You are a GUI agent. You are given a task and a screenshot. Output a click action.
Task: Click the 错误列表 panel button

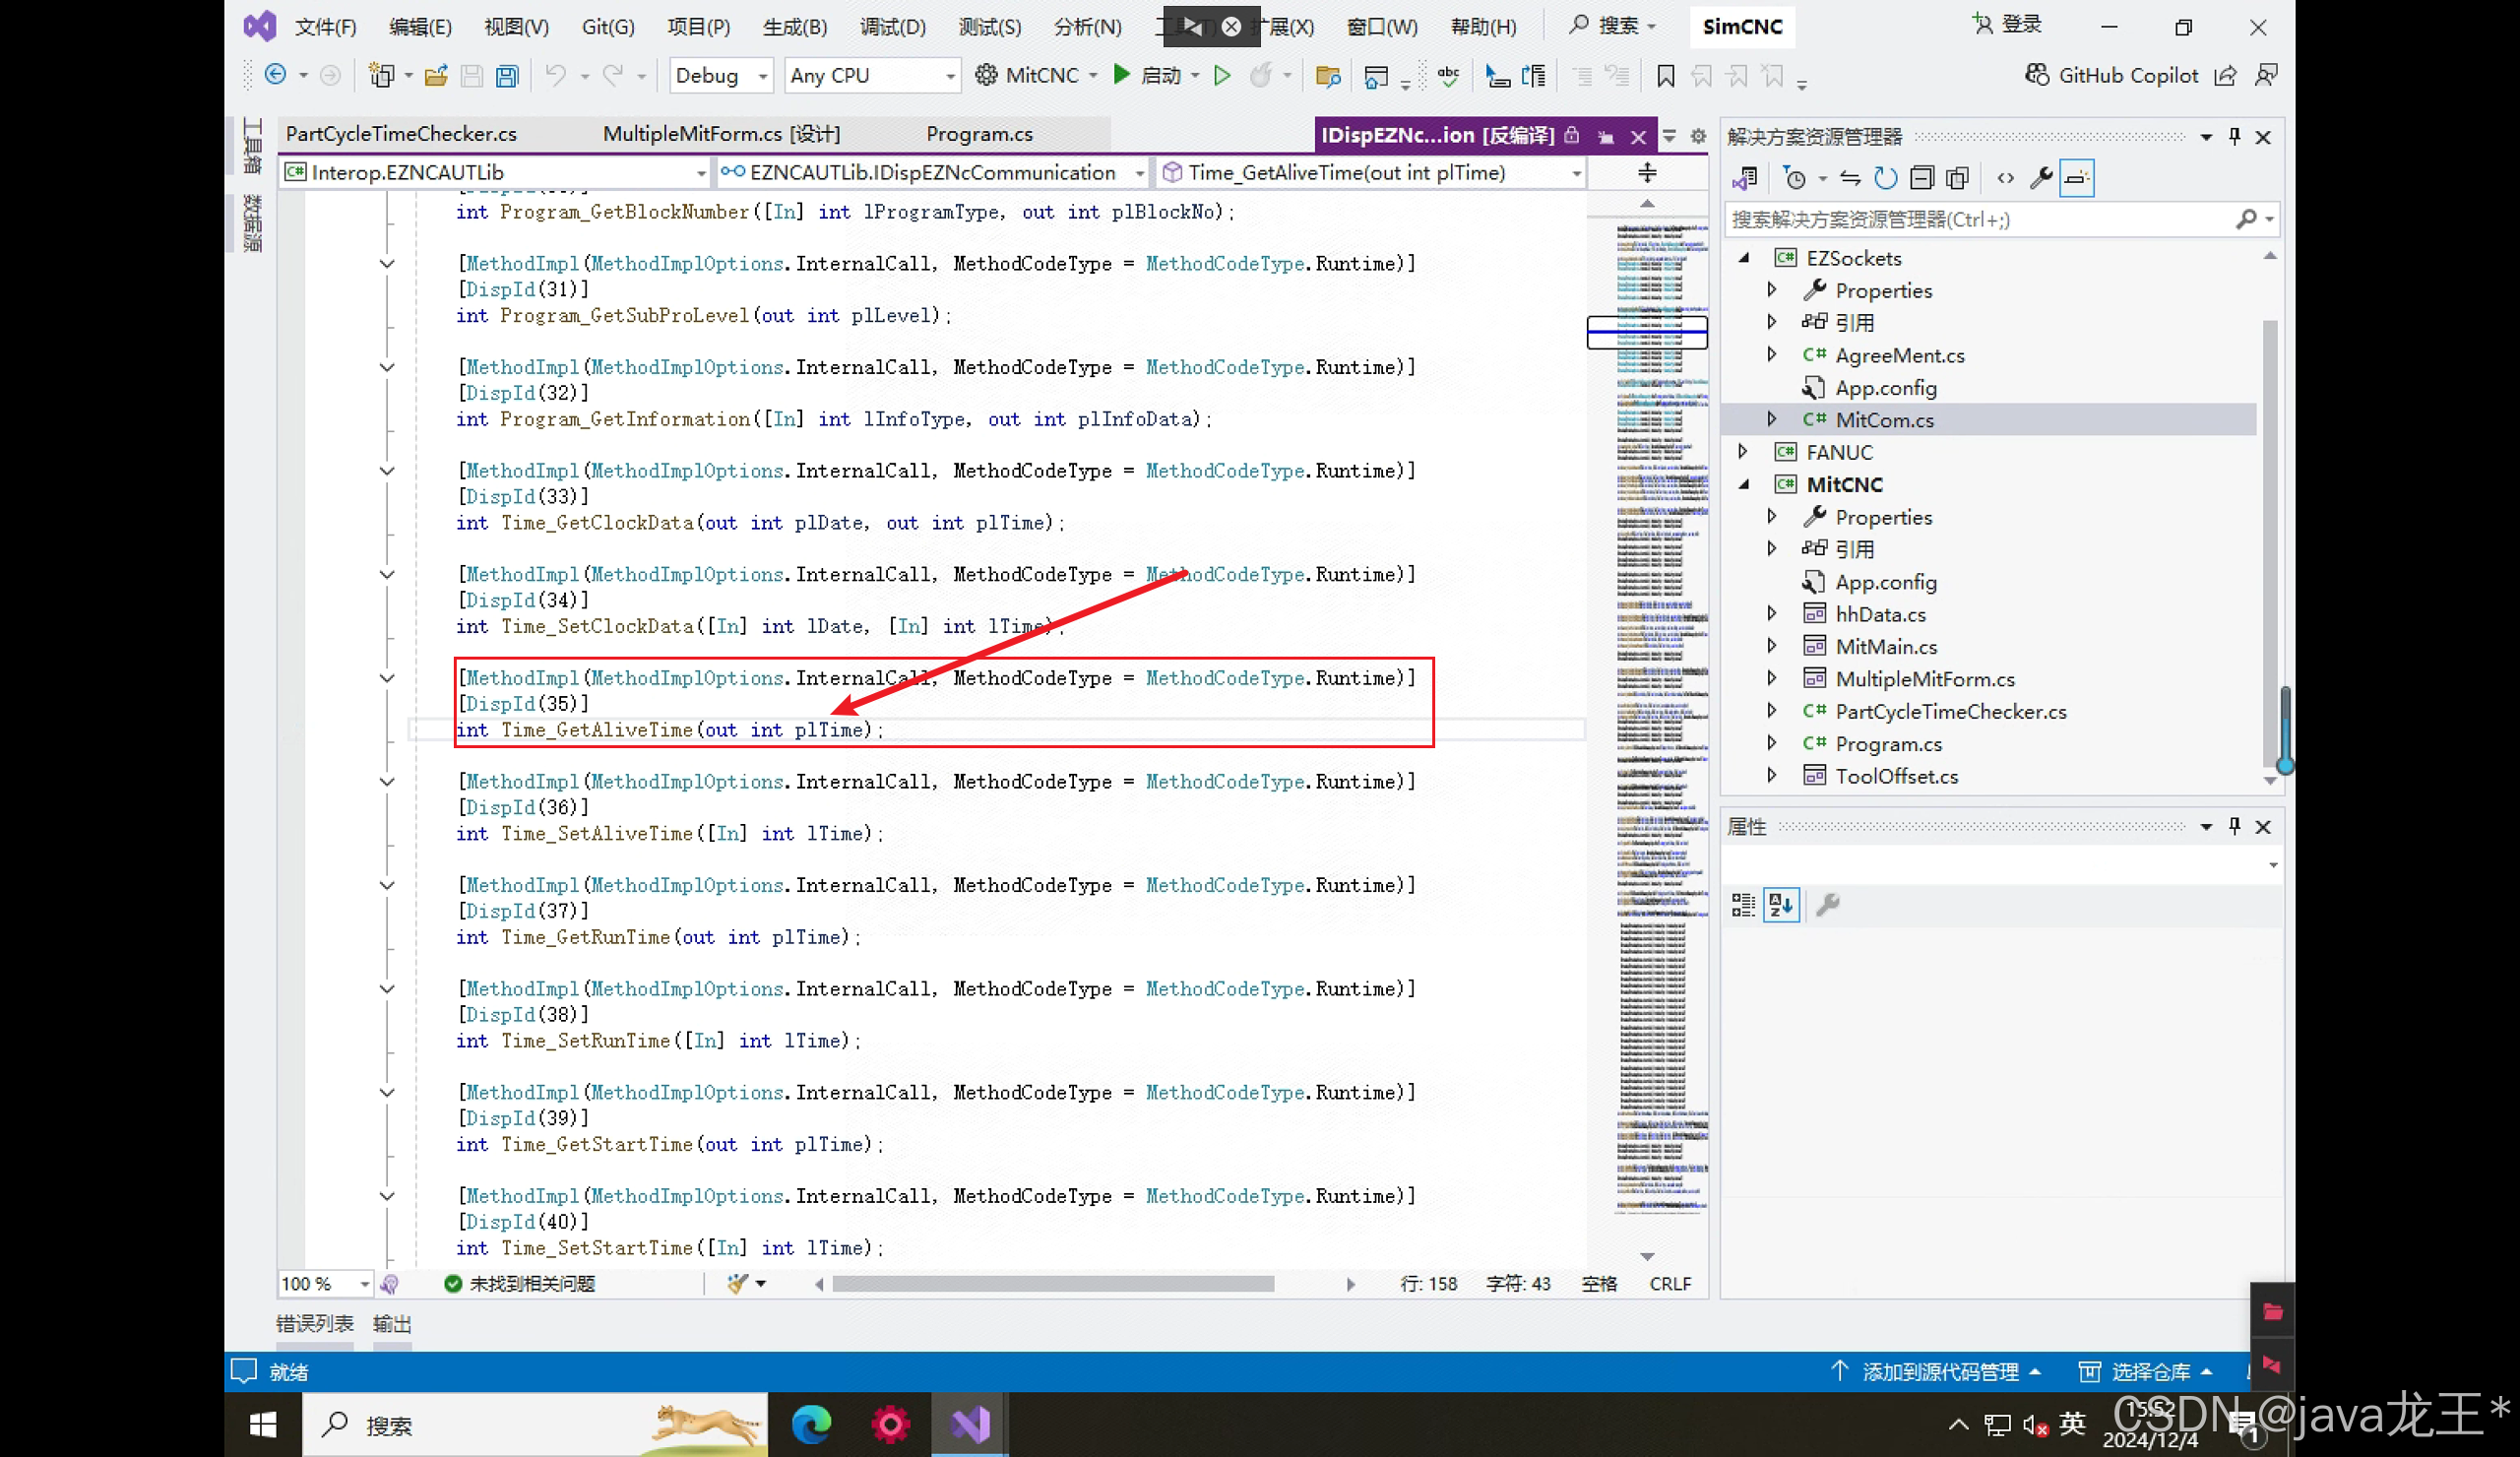314,1323
